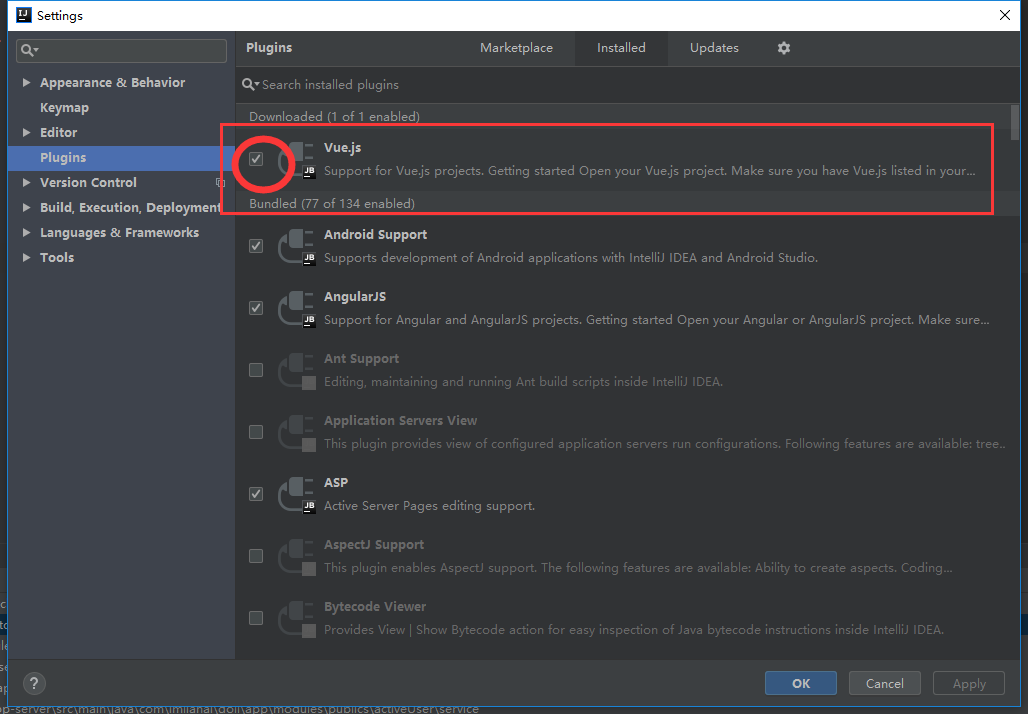The width and height of the screenshot is (1028, 714).
Task: Click the magnifier icon in settings search box
Action: 29,50
